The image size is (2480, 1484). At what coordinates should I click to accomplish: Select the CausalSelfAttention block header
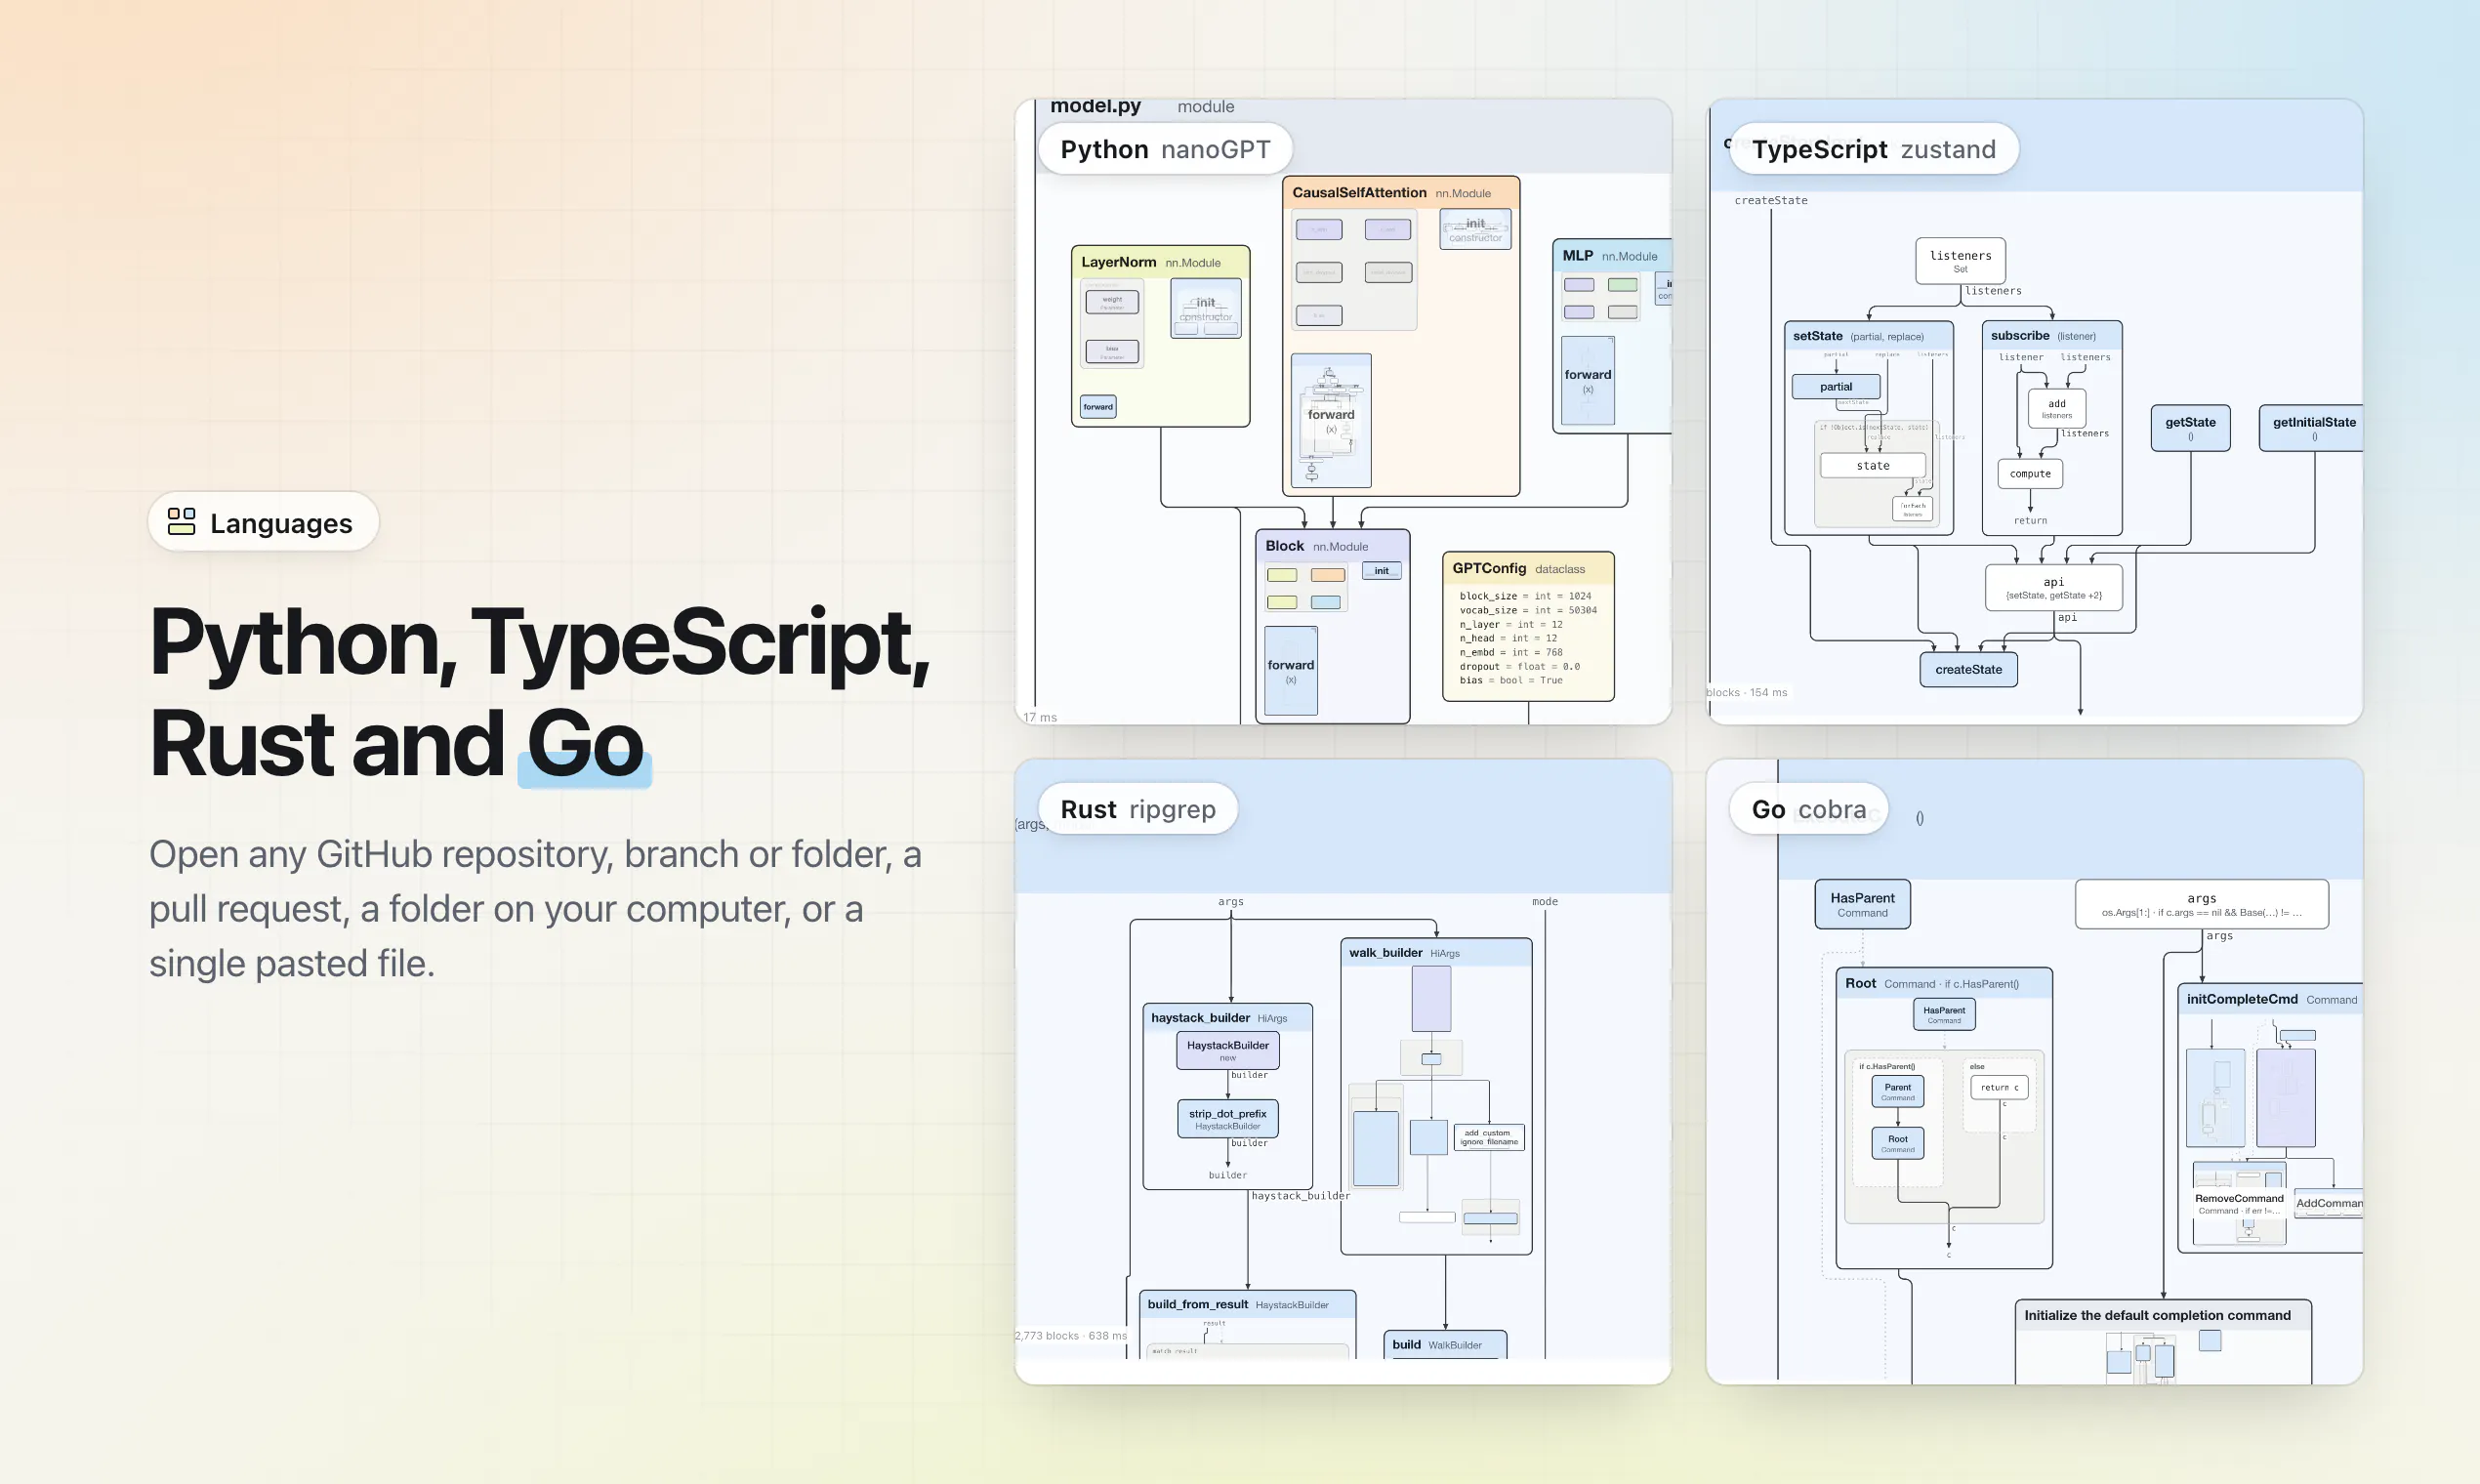(x=1400, y=192)
